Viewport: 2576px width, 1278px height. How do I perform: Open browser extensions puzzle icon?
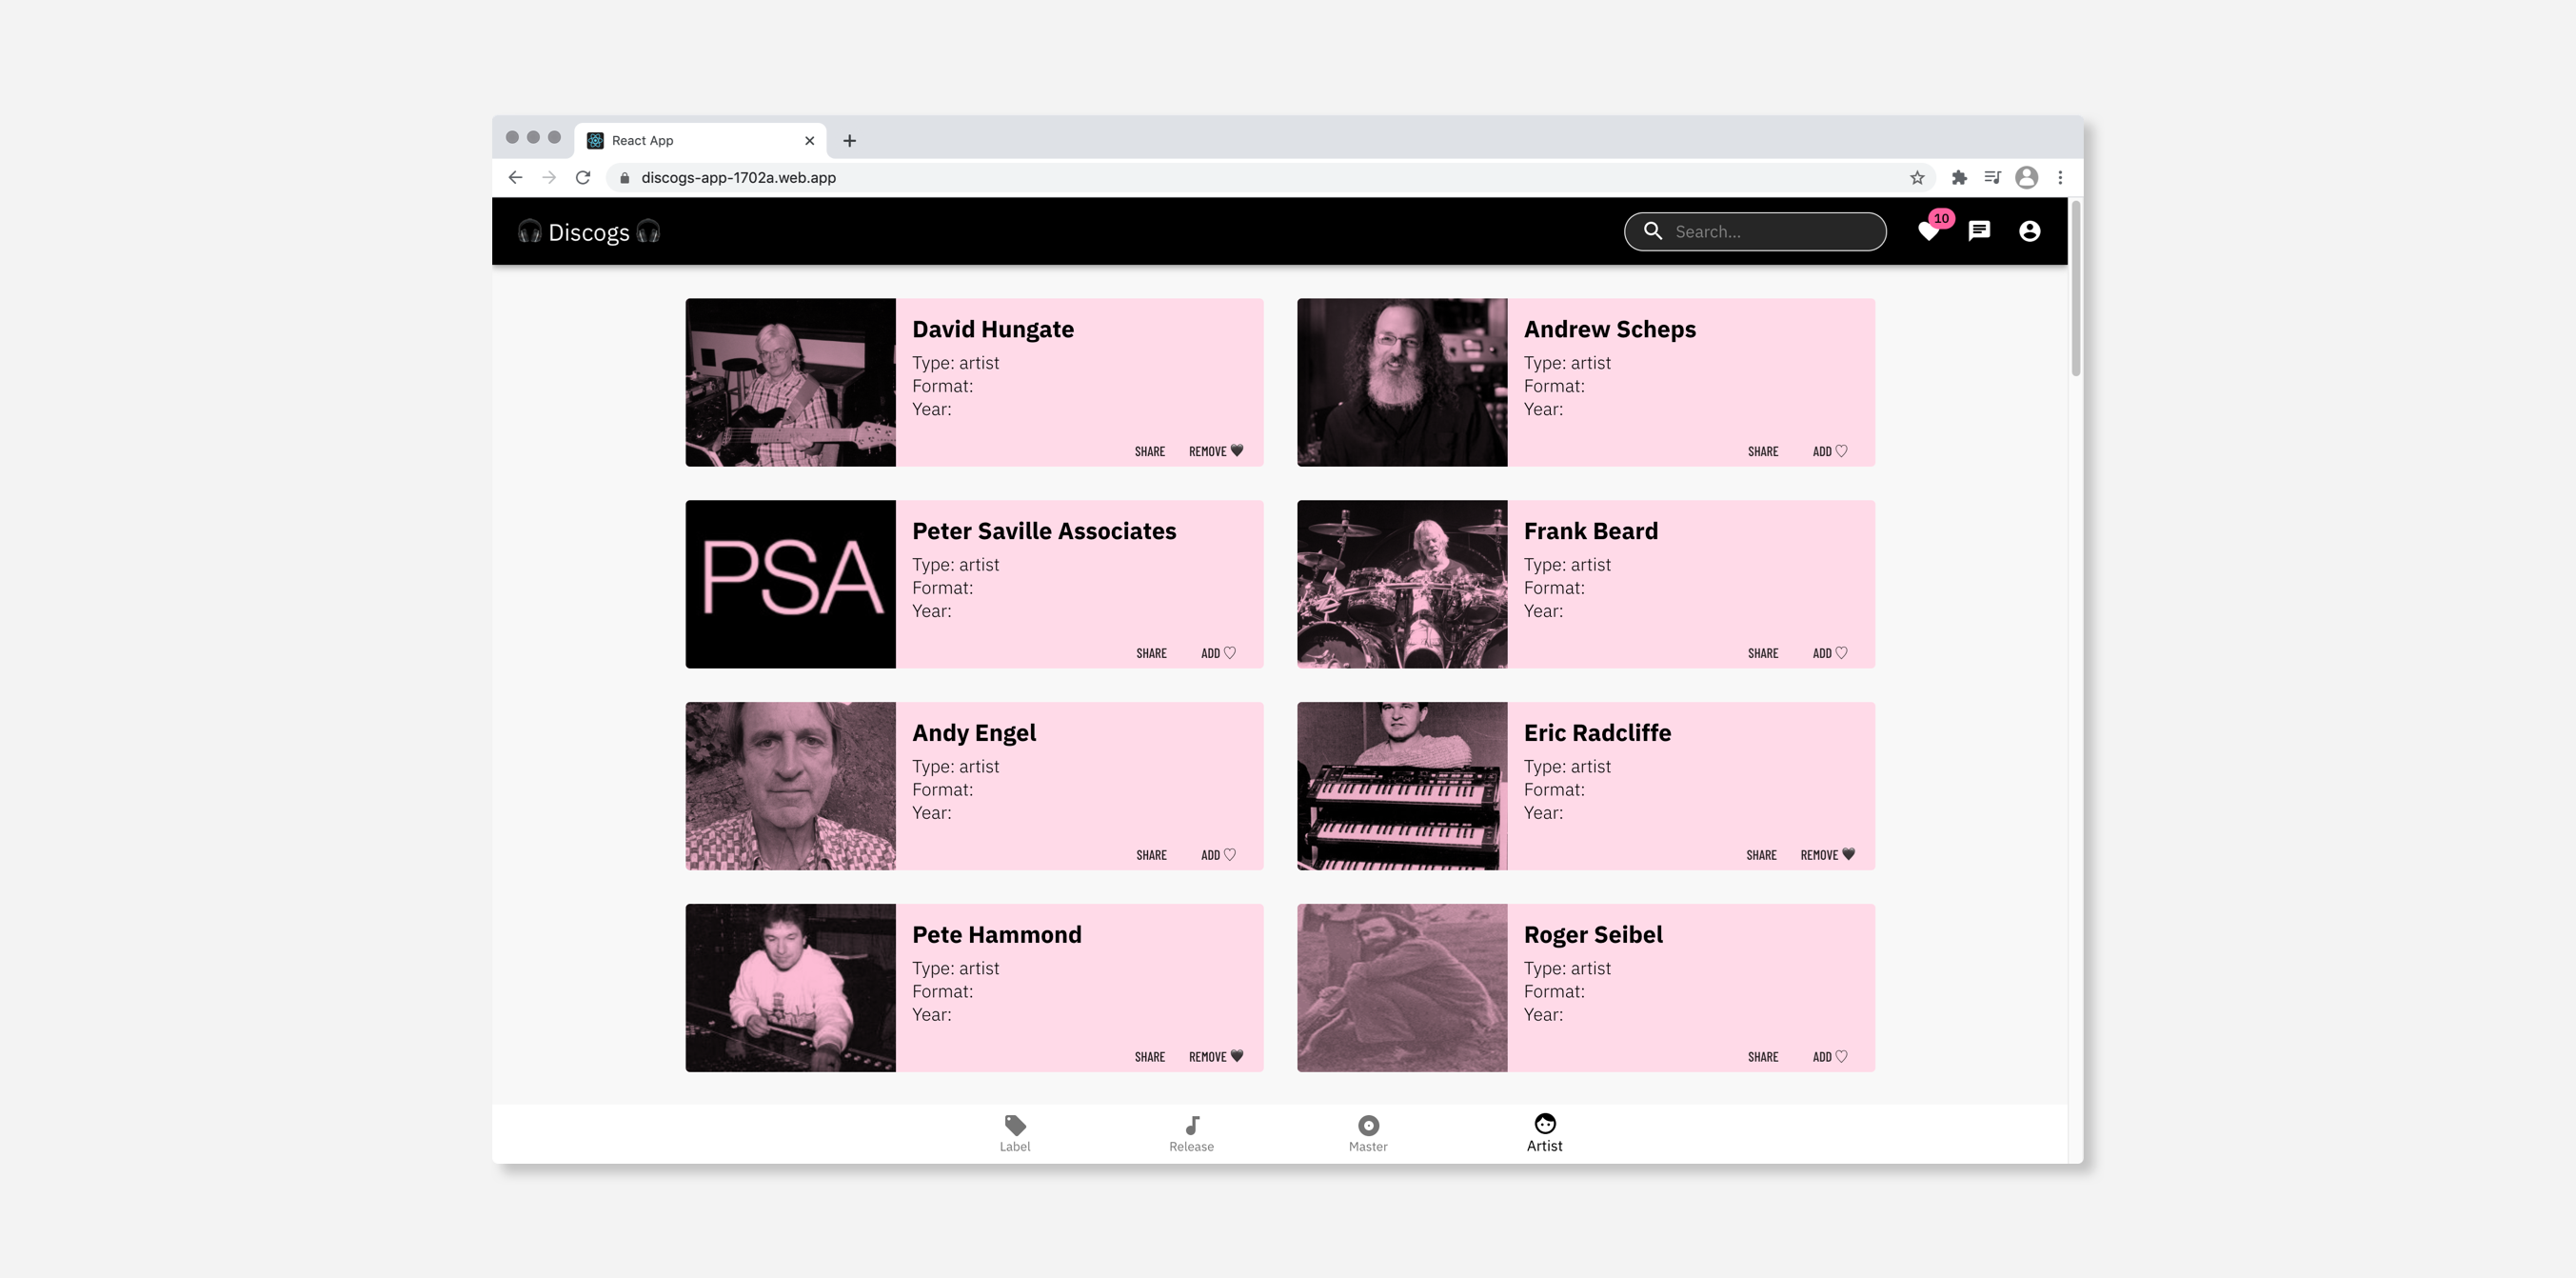1959,177
